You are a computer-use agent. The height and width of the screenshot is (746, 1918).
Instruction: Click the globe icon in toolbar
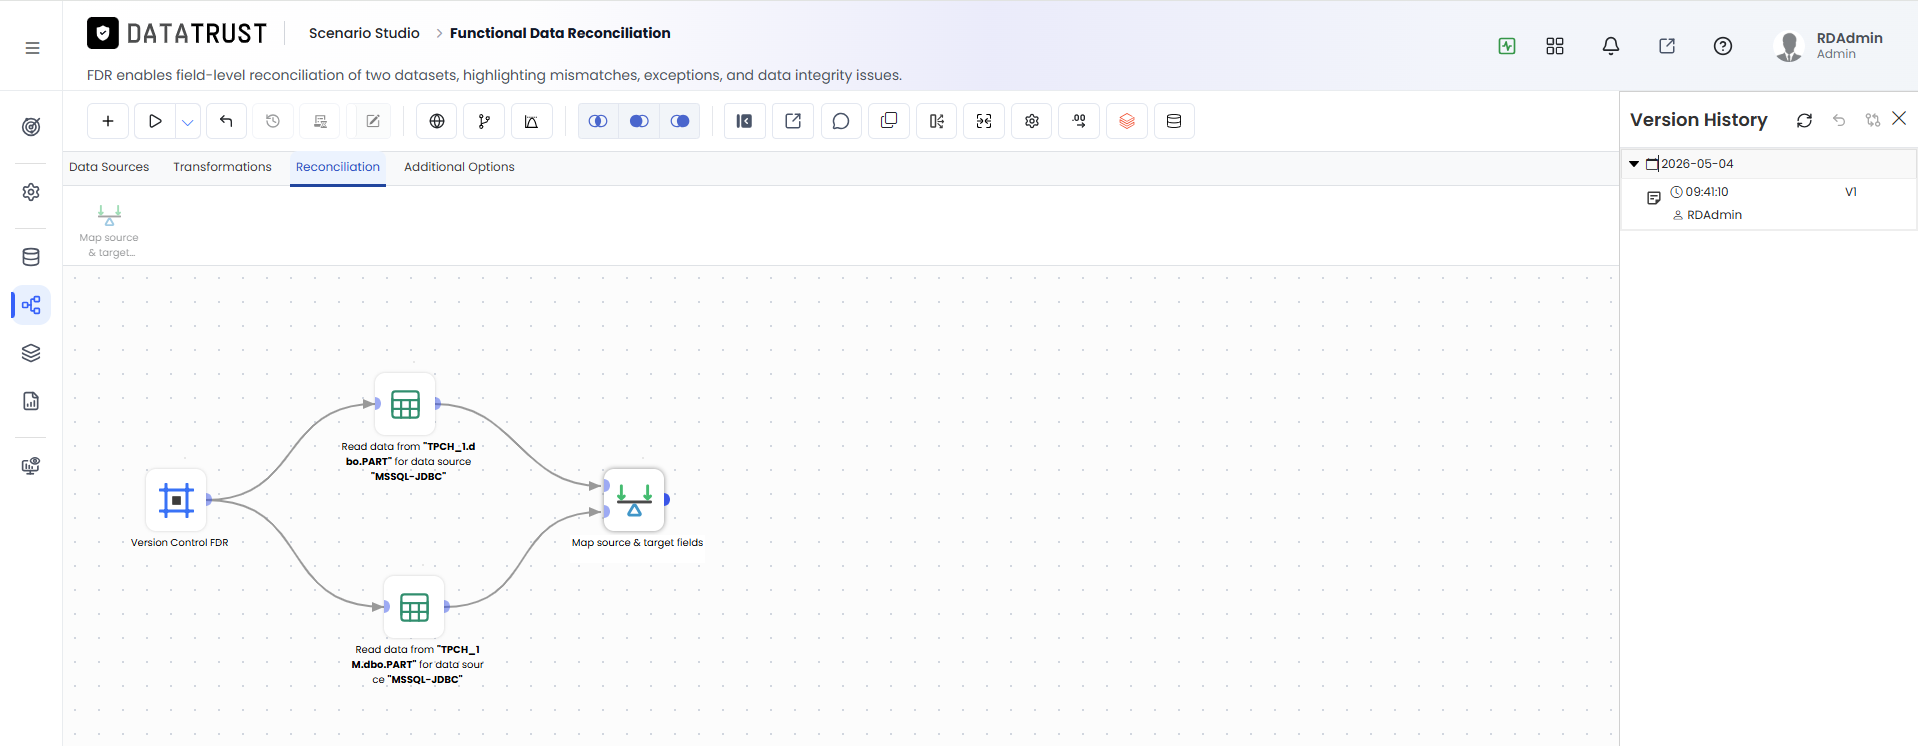(437, 121)
